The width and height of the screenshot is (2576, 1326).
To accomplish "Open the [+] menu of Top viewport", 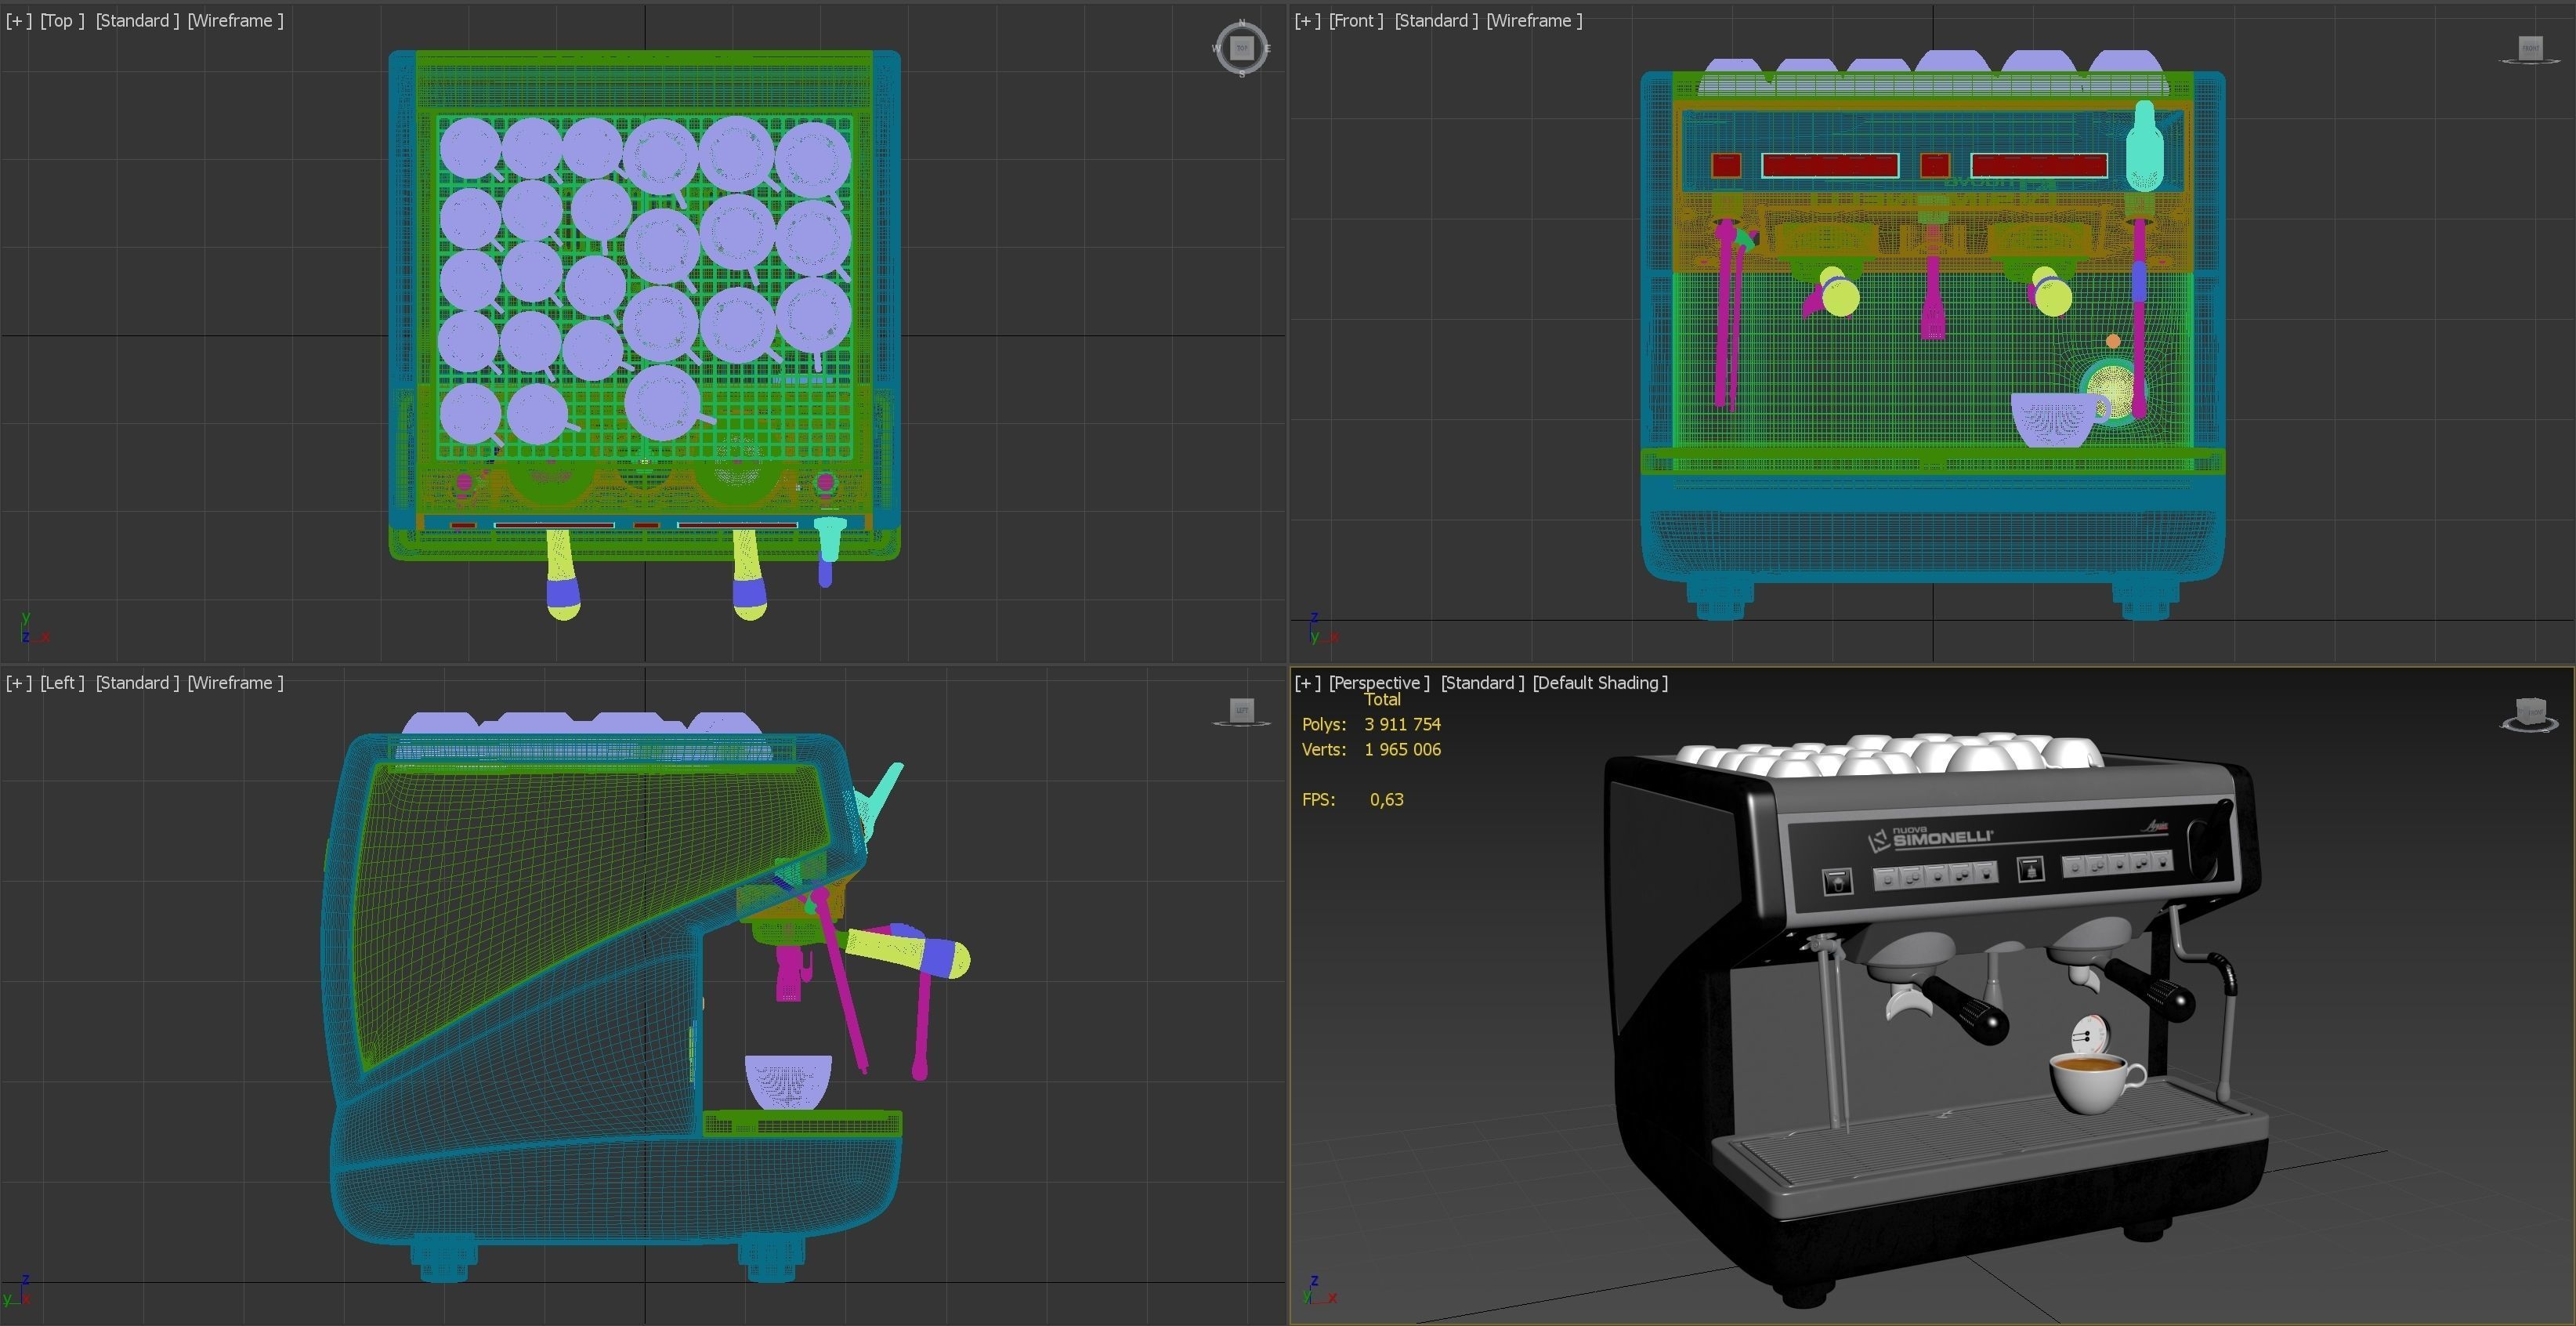I will pos(18,20).
